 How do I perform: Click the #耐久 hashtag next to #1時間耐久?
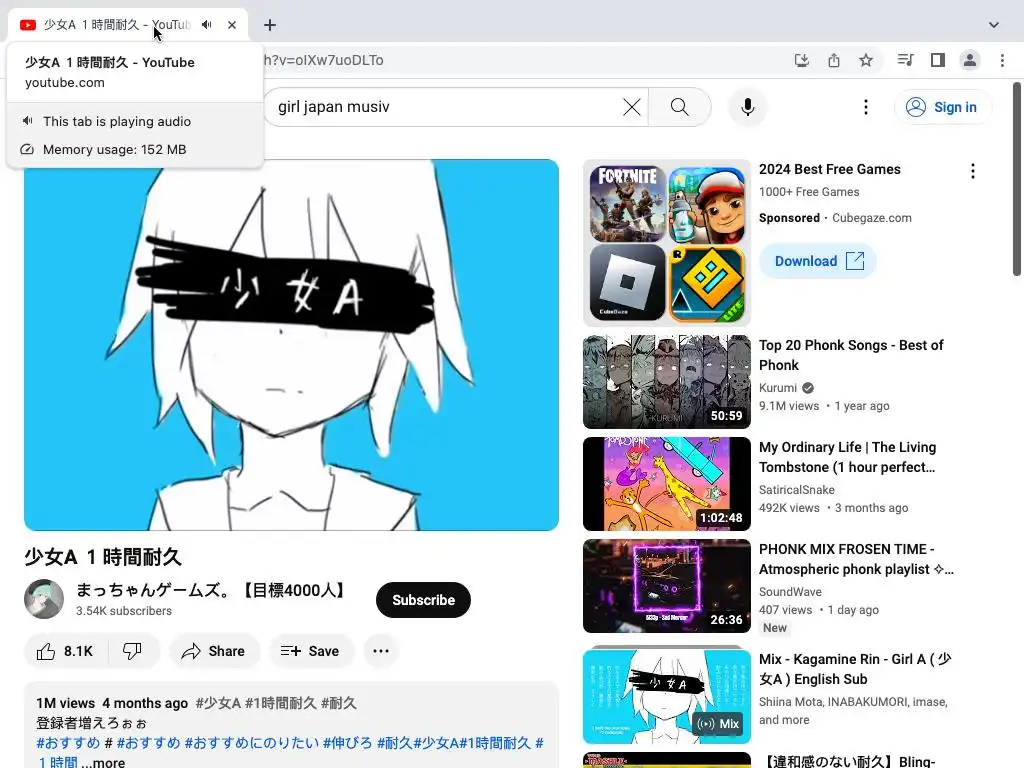click(338, 703)
